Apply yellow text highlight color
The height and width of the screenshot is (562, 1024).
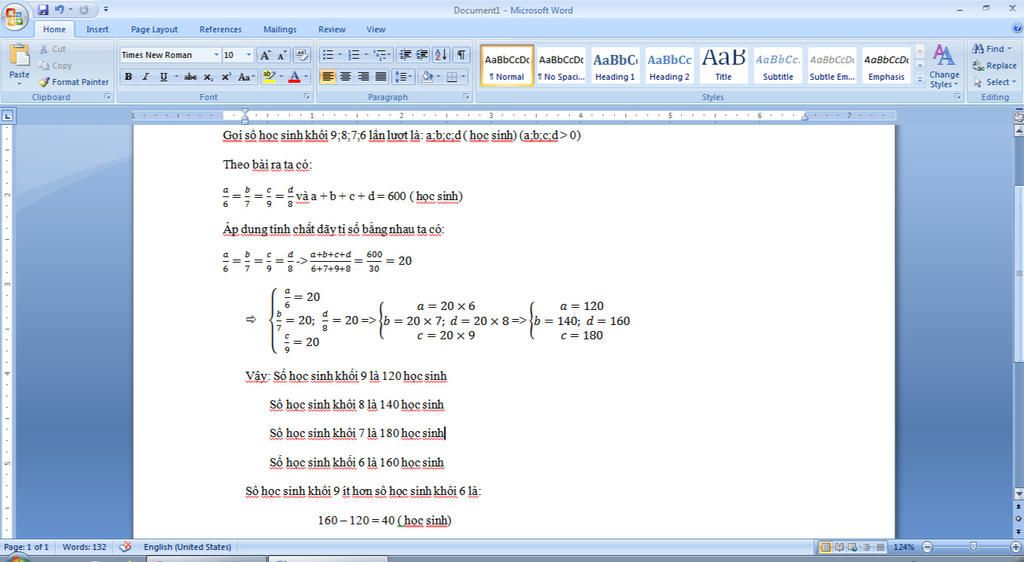(268, 77)
